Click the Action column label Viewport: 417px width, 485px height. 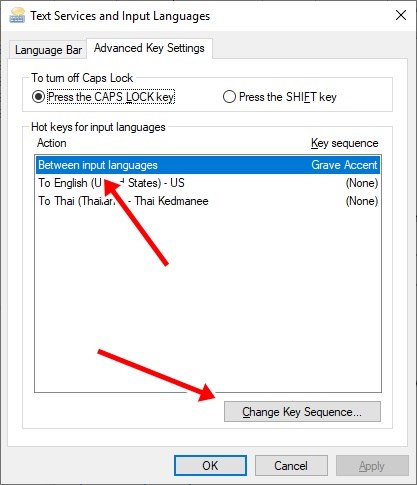(52, 143)
